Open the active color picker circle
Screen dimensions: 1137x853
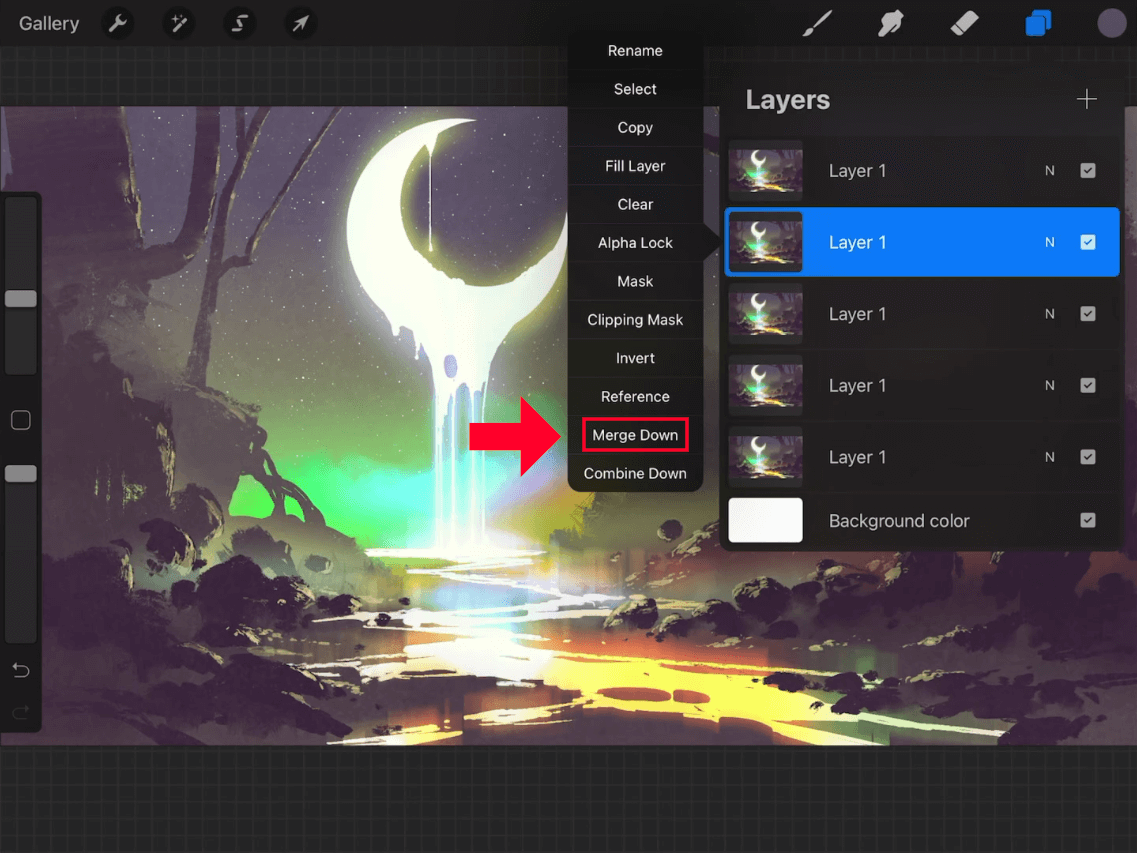click(x=1111, y=22)
